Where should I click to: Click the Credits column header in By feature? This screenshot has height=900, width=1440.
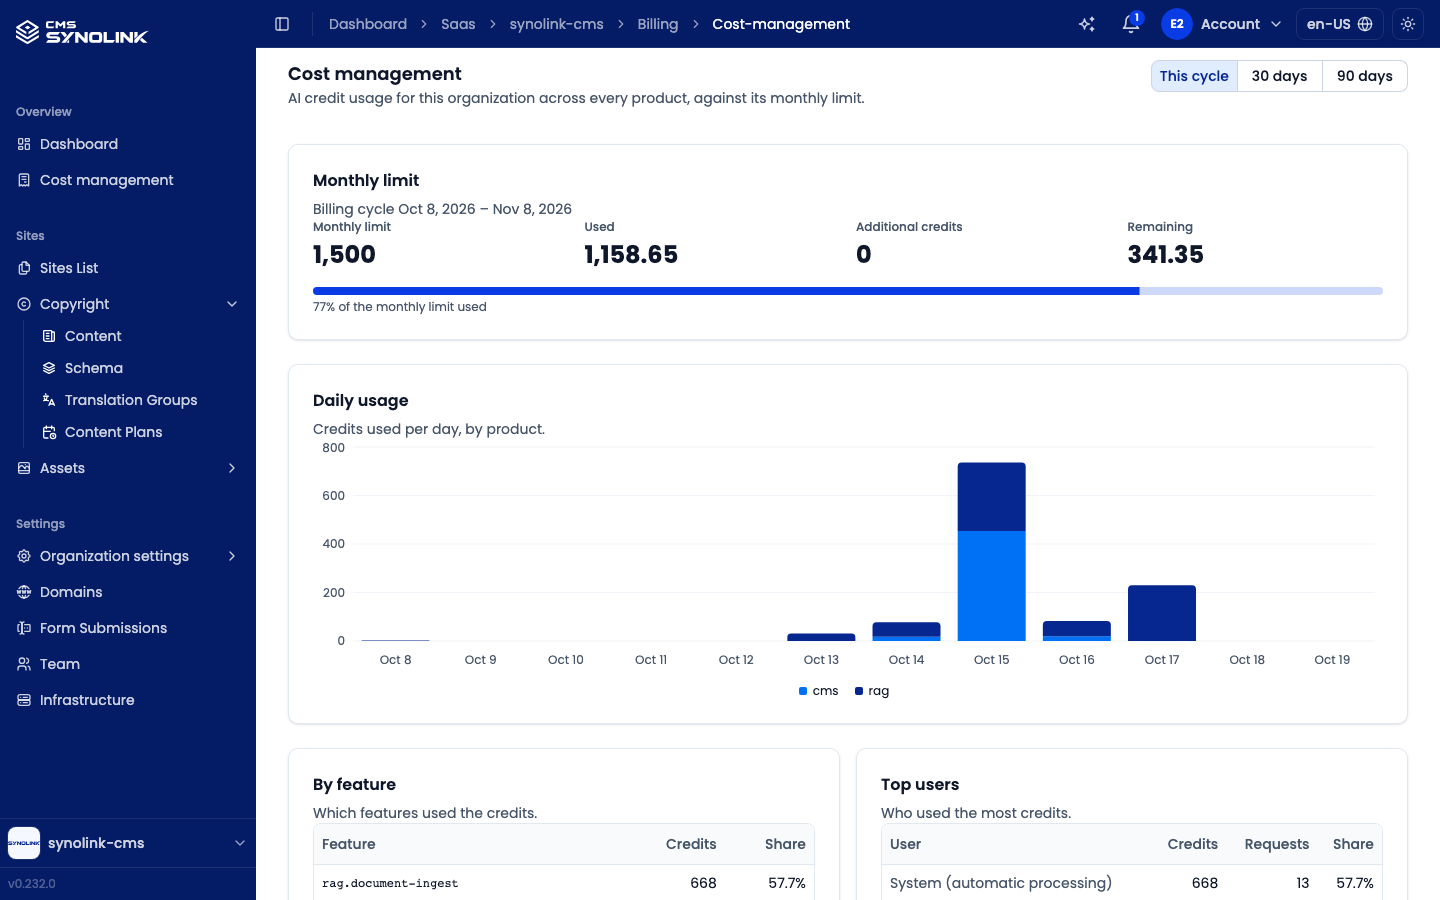691,844
